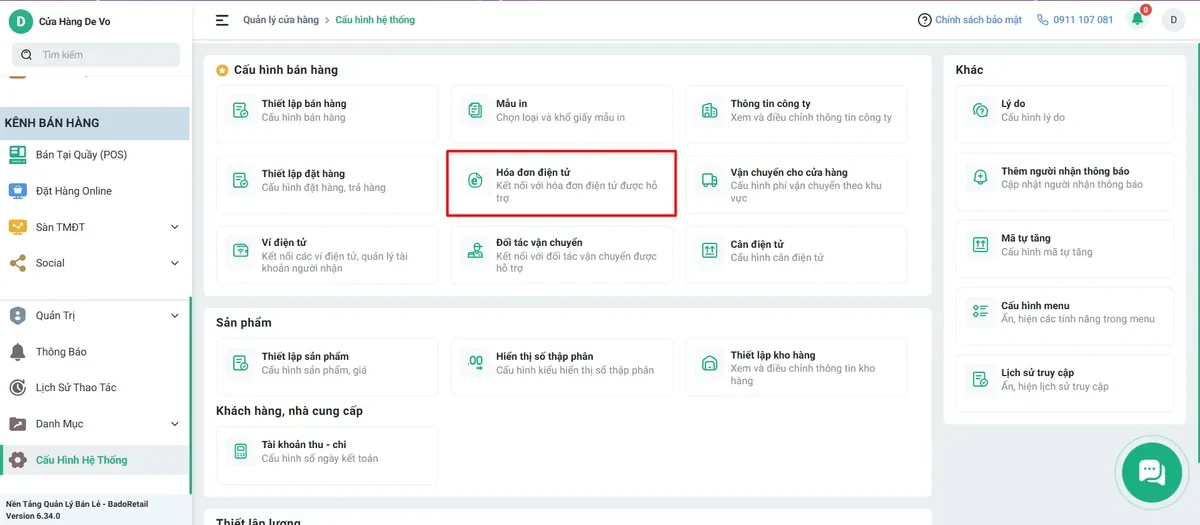Click the Thêm người nhận thông báo title

1065,171
